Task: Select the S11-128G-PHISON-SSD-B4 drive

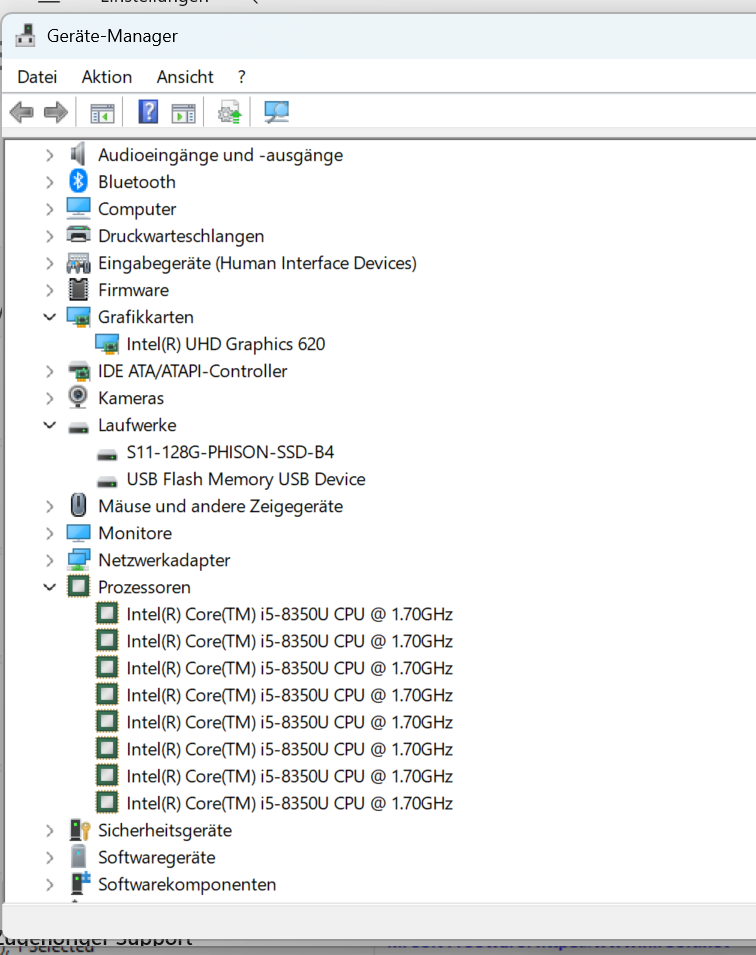Action: point(230,452)
